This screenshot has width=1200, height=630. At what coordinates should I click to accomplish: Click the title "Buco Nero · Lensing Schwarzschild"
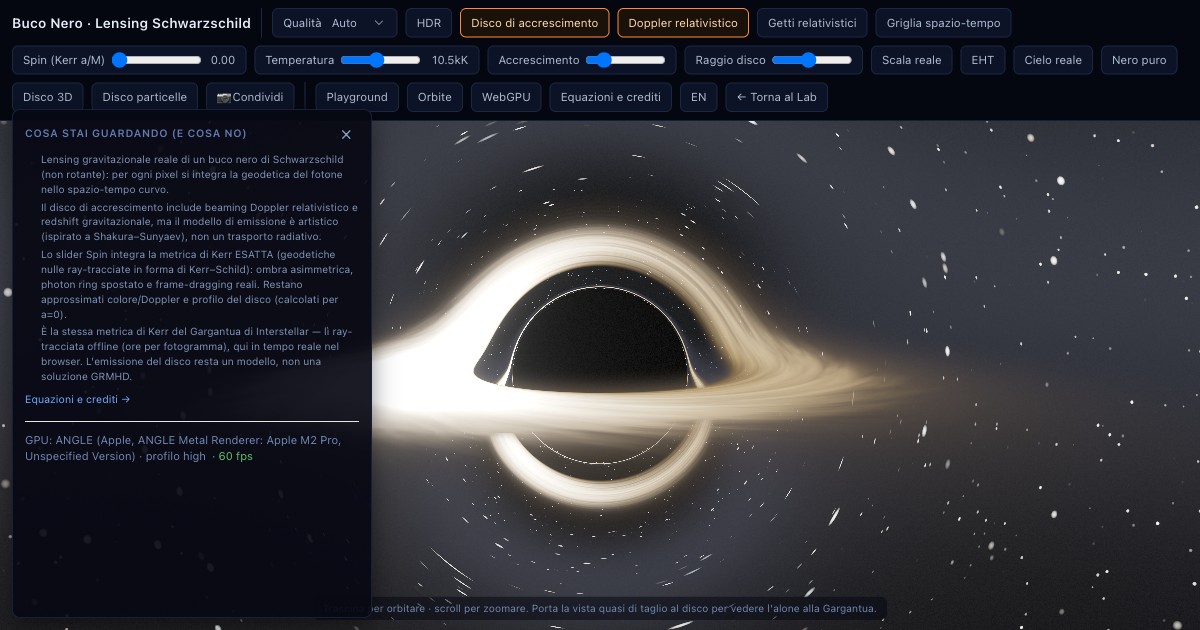[x=131, y=23]
